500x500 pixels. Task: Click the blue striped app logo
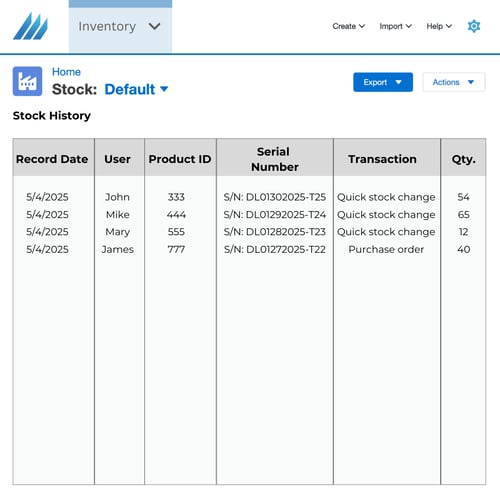(x=30, y=26)
